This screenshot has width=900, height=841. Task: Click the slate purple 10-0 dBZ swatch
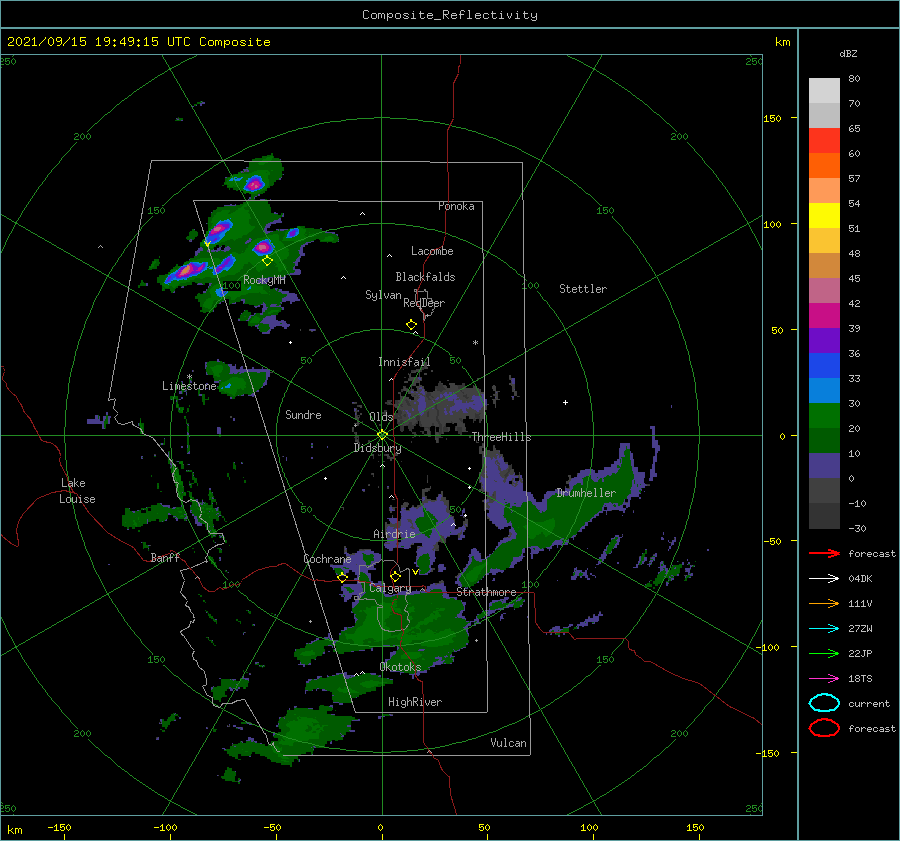(824, 466)
